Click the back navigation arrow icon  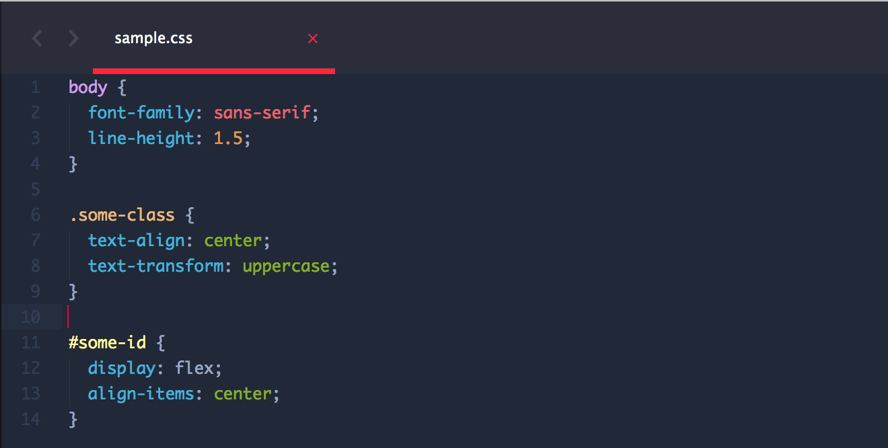tap(37, 39)
